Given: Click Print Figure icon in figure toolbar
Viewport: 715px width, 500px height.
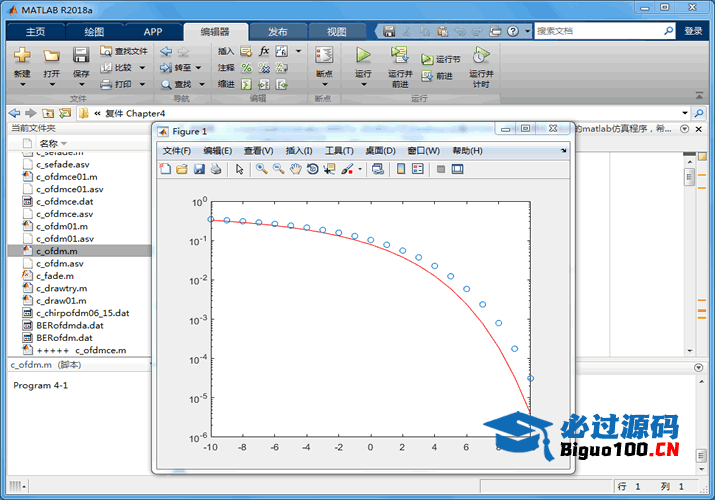Looking at the screenshot, I should (x=216, y=170).
